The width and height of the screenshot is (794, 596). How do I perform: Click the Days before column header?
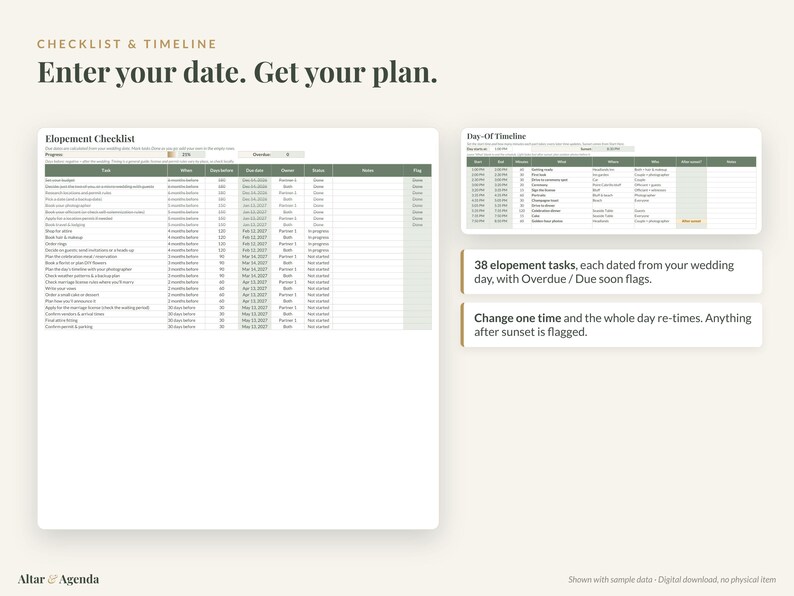tap(221, 170)
